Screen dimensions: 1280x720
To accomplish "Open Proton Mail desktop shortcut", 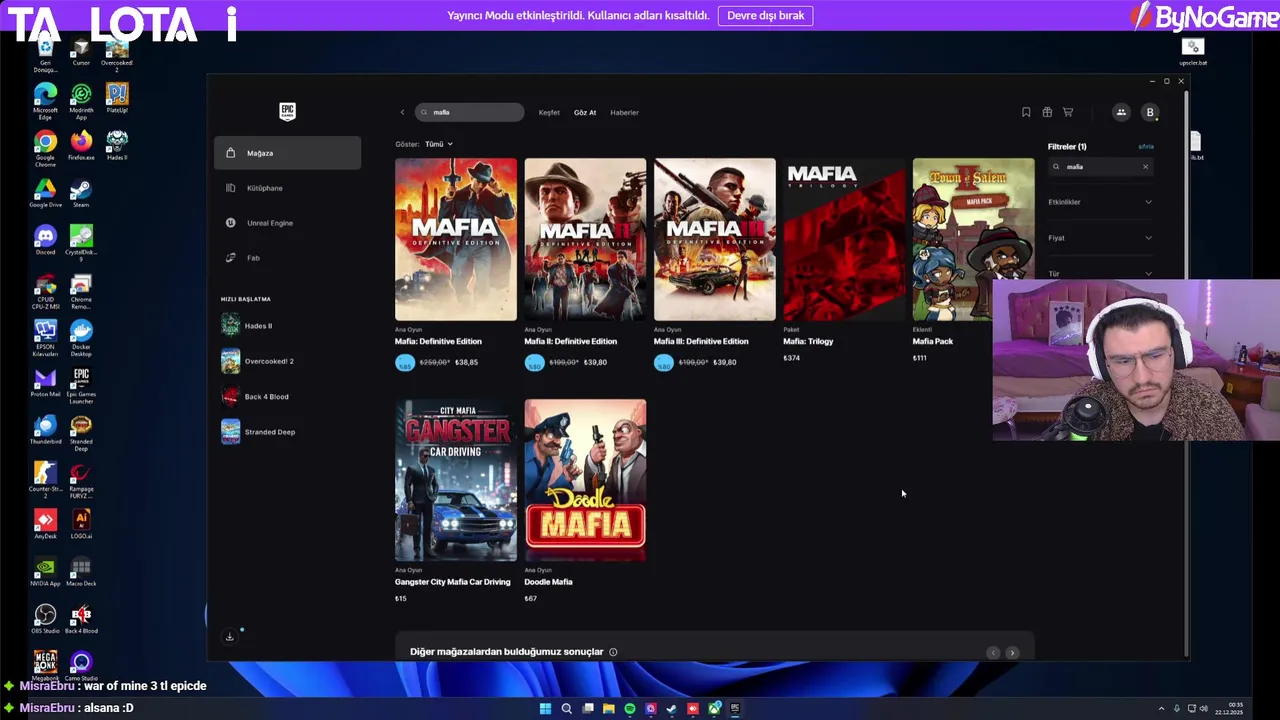I will click(x=45, y=383).
